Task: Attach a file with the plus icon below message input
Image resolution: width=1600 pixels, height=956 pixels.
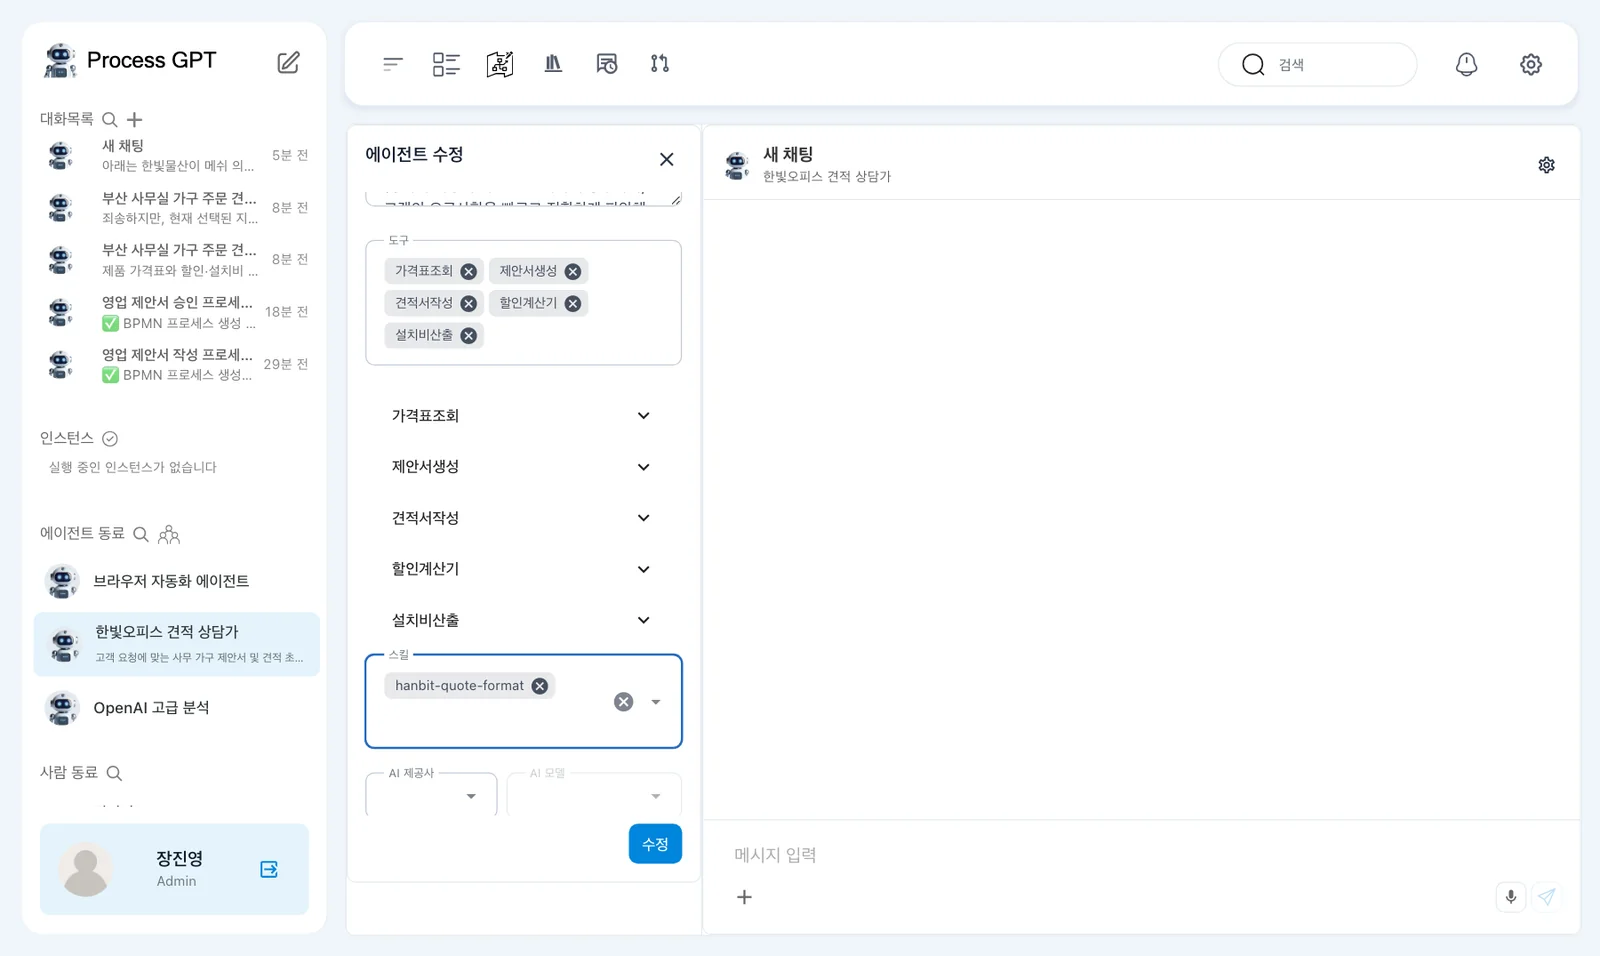Action: tap(744, 897)
